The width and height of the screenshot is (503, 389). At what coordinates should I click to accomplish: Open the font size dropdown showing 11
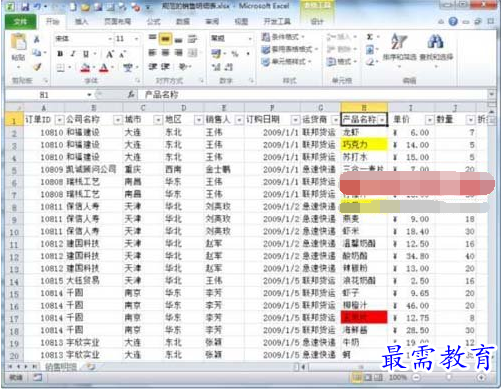pyautogui.click(x=136, y=39)
